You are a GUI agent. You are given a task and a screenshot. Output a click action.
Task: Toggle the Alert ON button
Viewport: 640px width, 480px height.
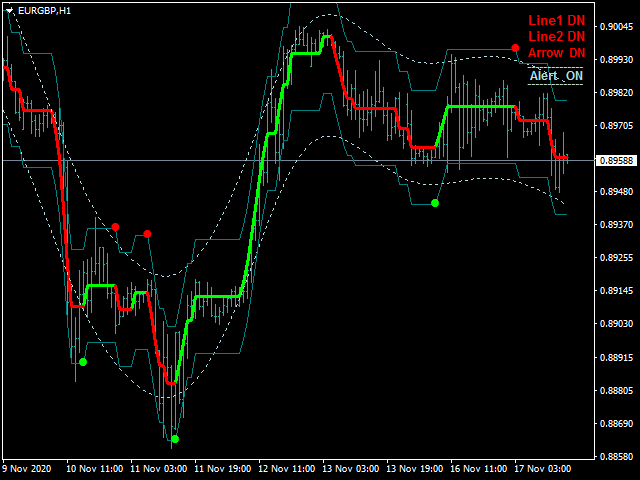point(557,76)
